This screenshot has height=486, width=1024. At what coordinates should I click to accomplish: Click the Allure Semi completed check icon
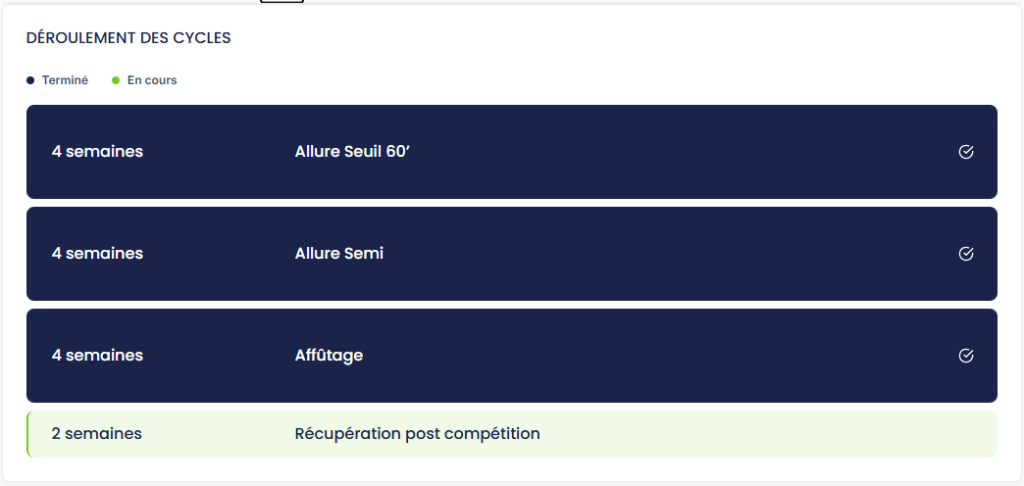pos(966,254)
